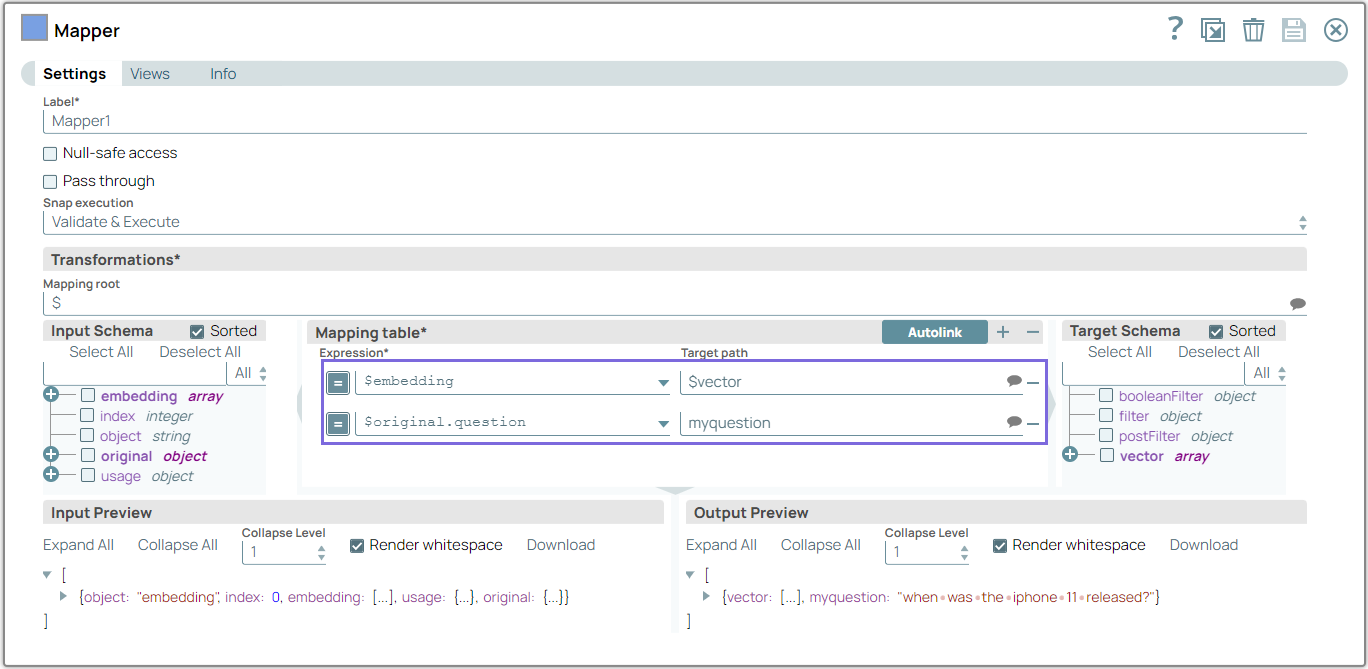Image resolution: width=1368 pixels, height=669 pixels.
Task: Enable the Null-safe access checkbox
Action: coord(50,153)
